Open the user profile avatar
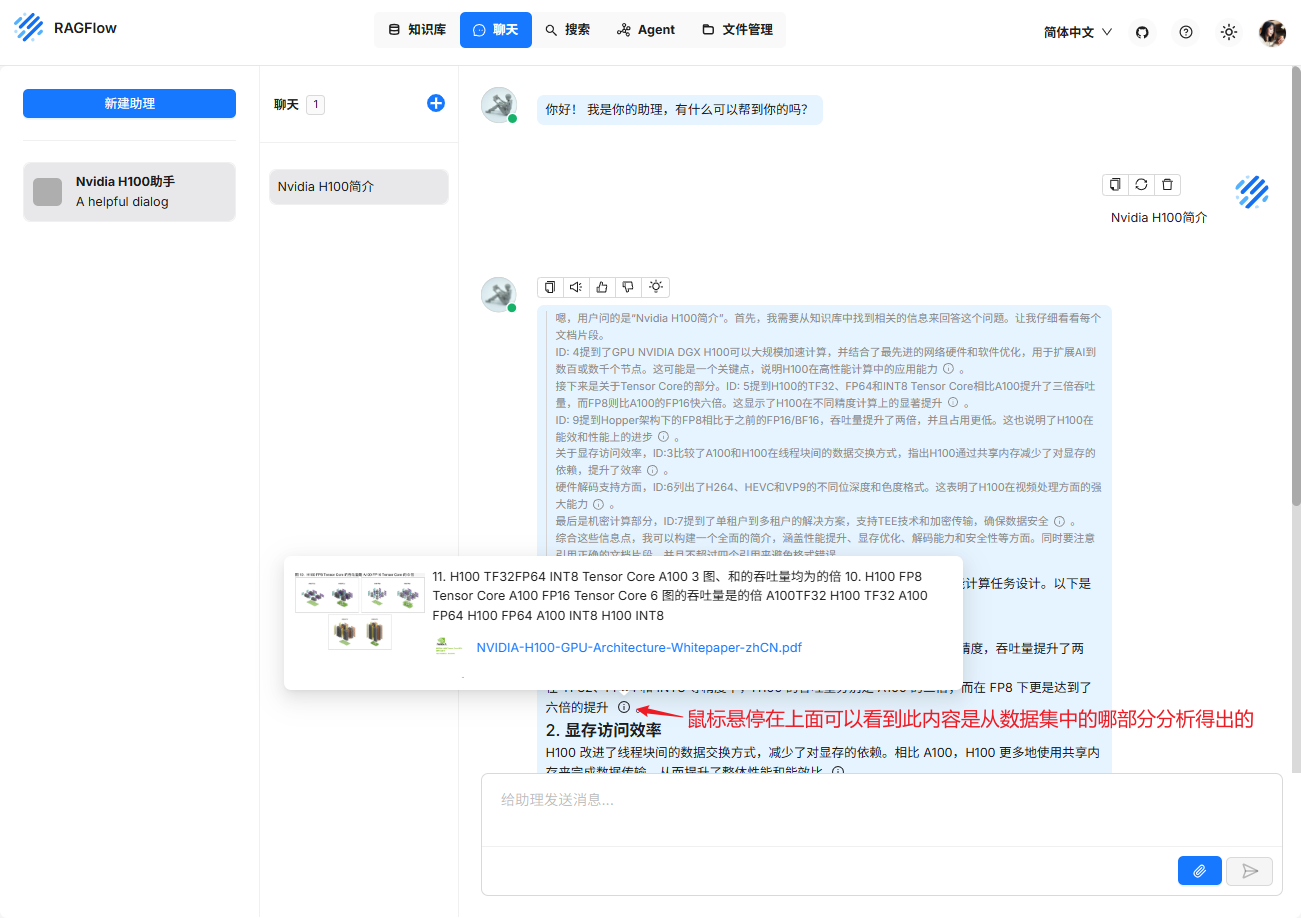Screen dimensions: 1301x918 pyautogui.click(x=1272, y=32)
